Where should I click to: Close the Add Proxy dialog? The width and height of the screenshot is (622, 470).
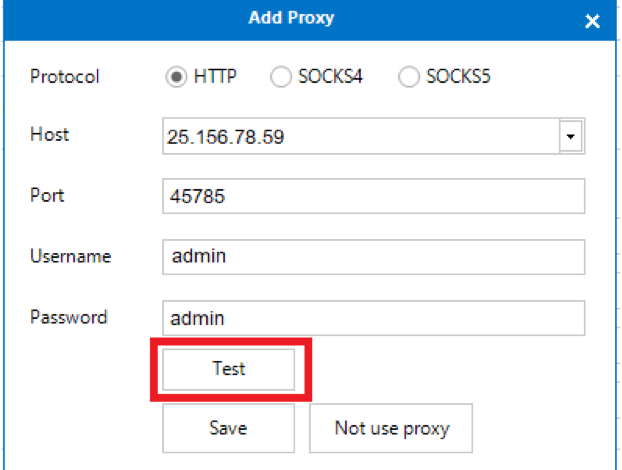(x=592, y=21)
